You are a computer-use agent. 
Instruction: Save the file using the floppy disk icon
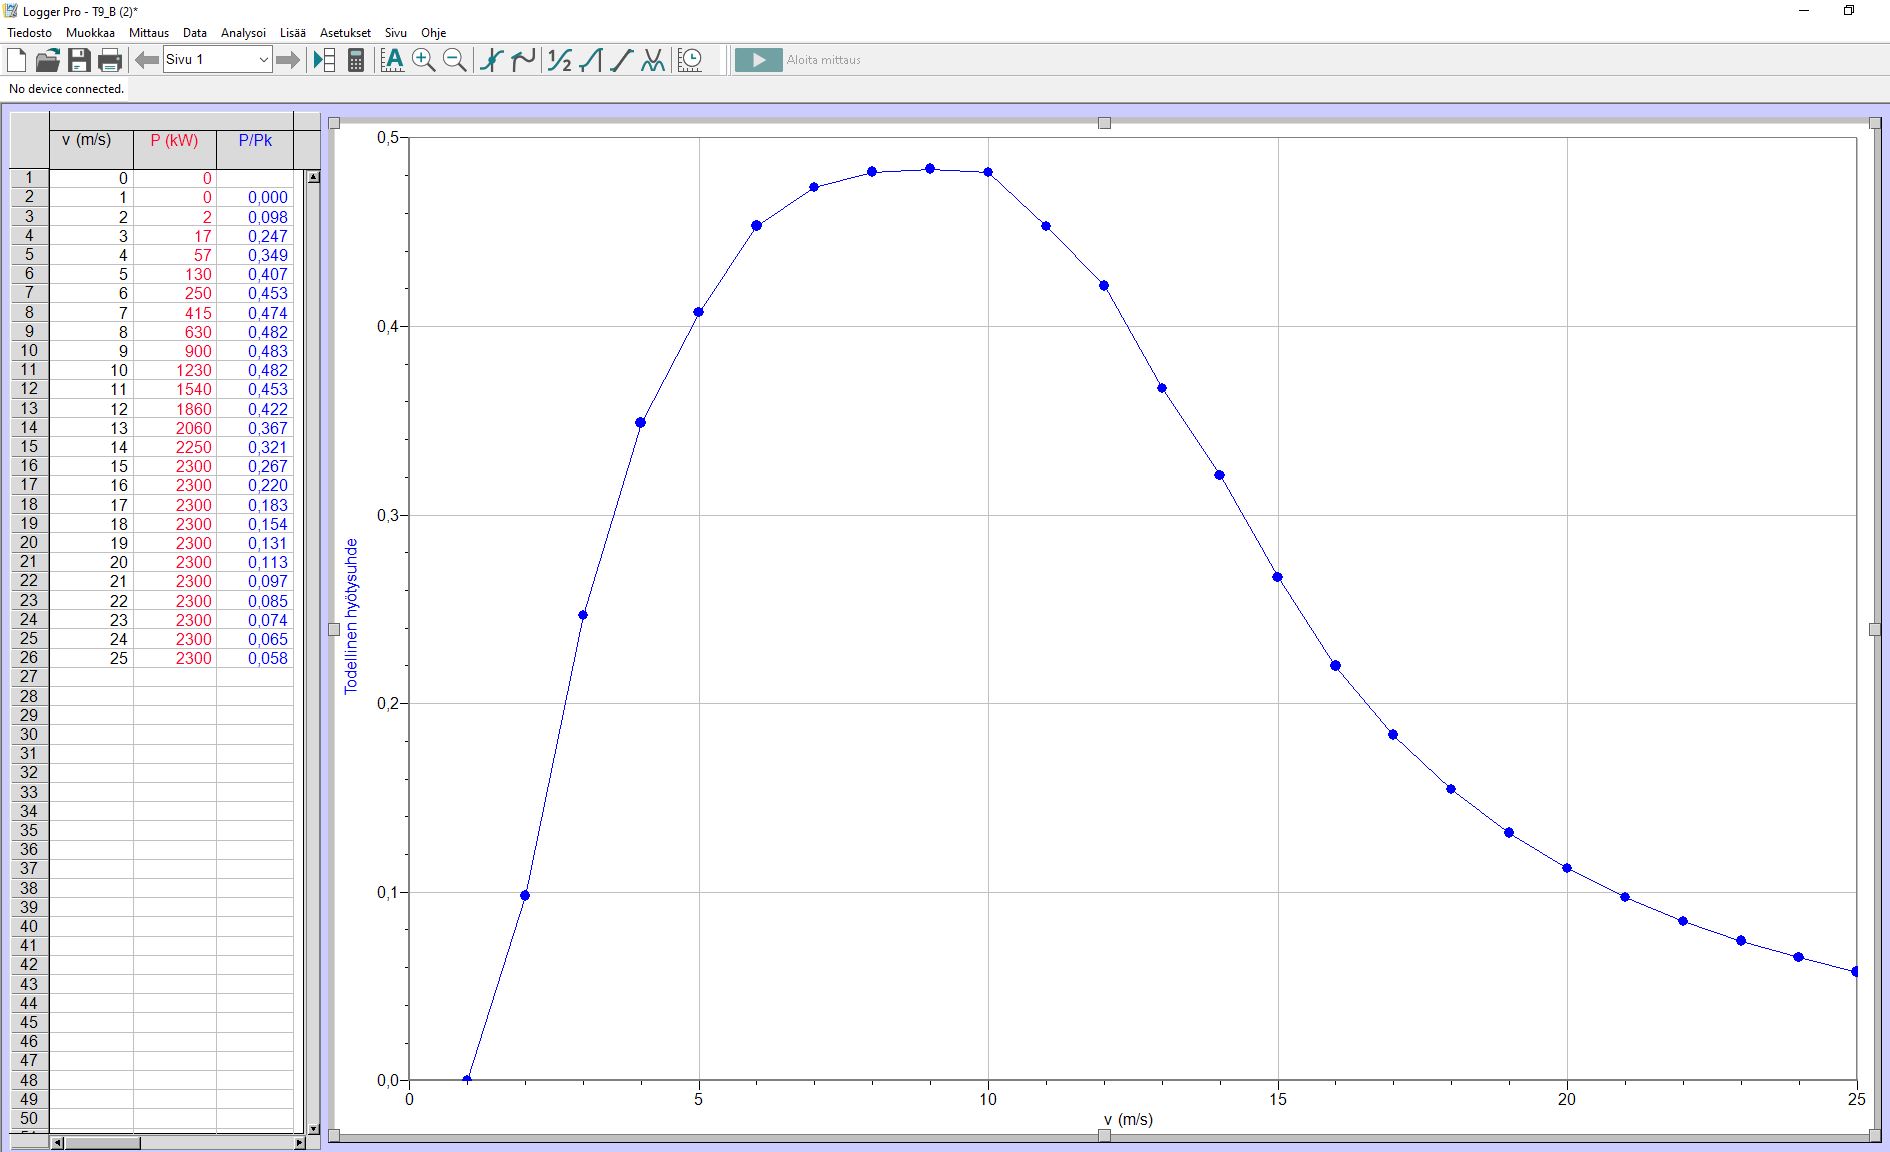coord(79,60)
